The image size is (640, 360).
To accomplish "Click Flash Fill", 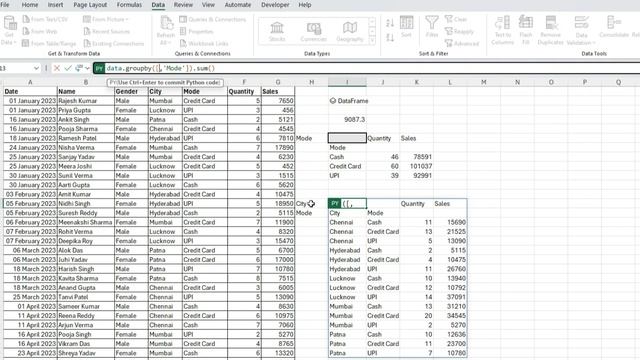I will tap(526, 31).
